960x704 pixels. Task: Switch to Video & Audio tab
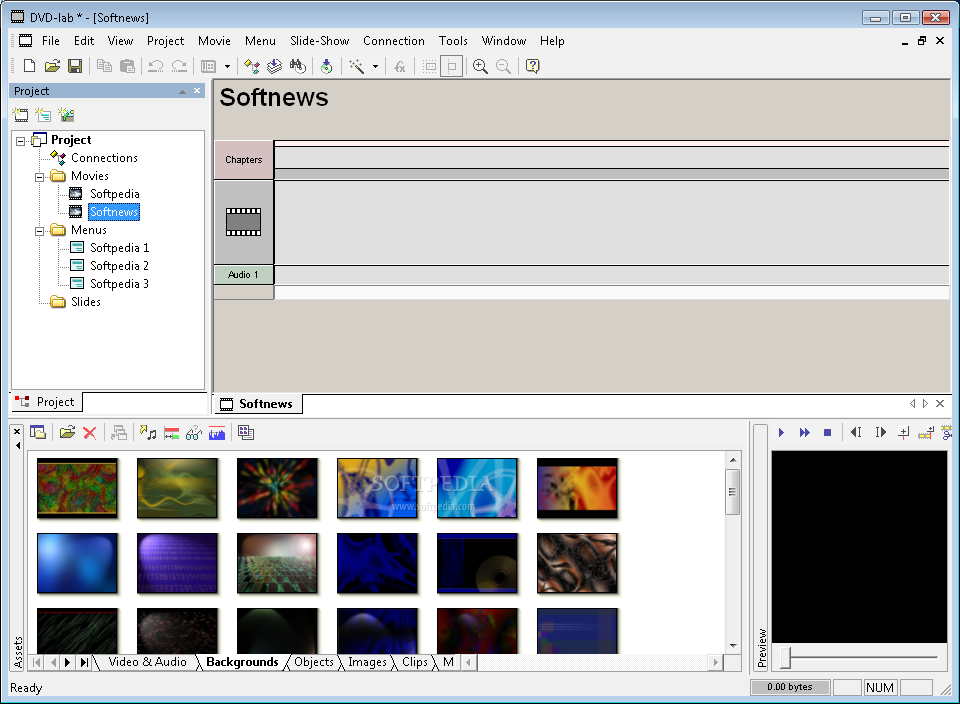[x=148, y=662]
